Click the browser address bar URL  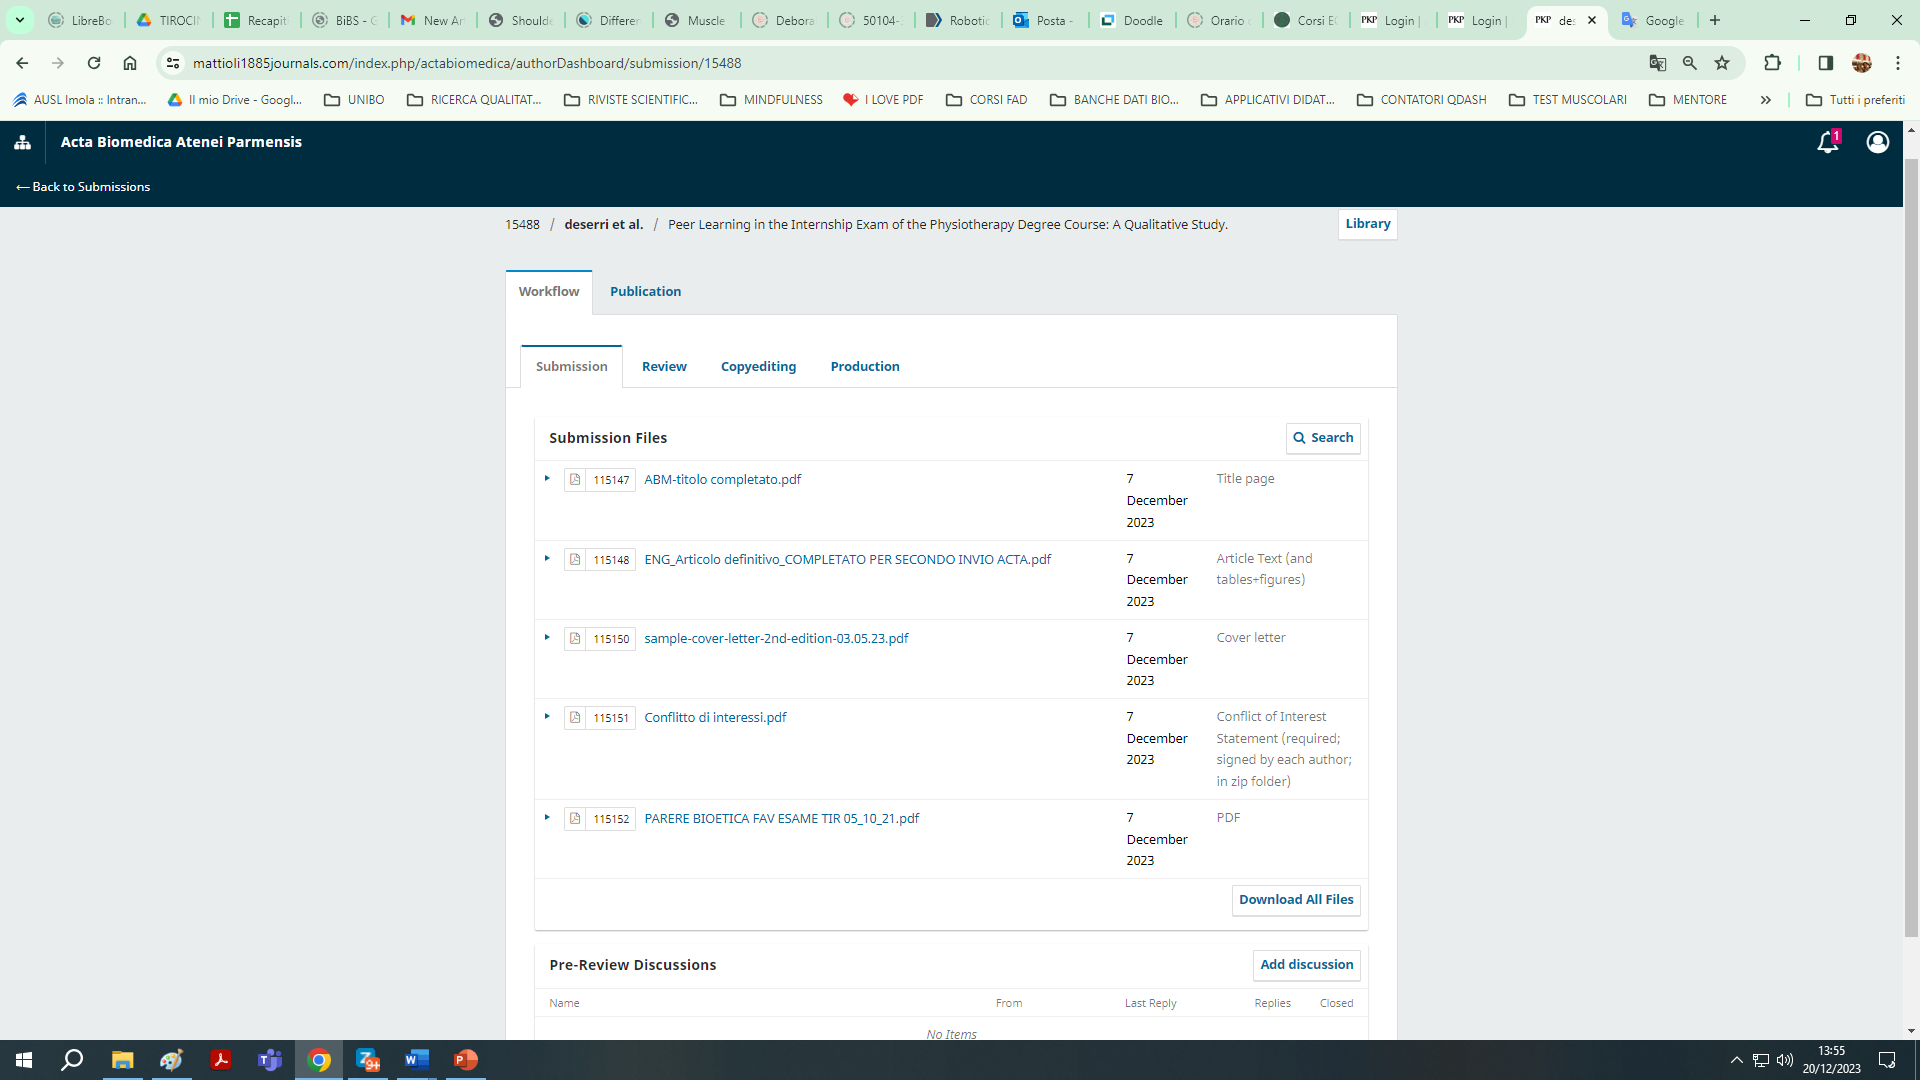point(467,63)
